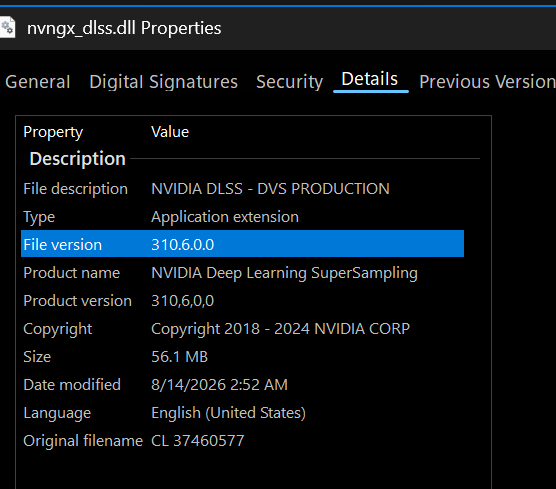Go to the Previous Versions tab
Screen dimensions: 556x489
pos(487,82)
